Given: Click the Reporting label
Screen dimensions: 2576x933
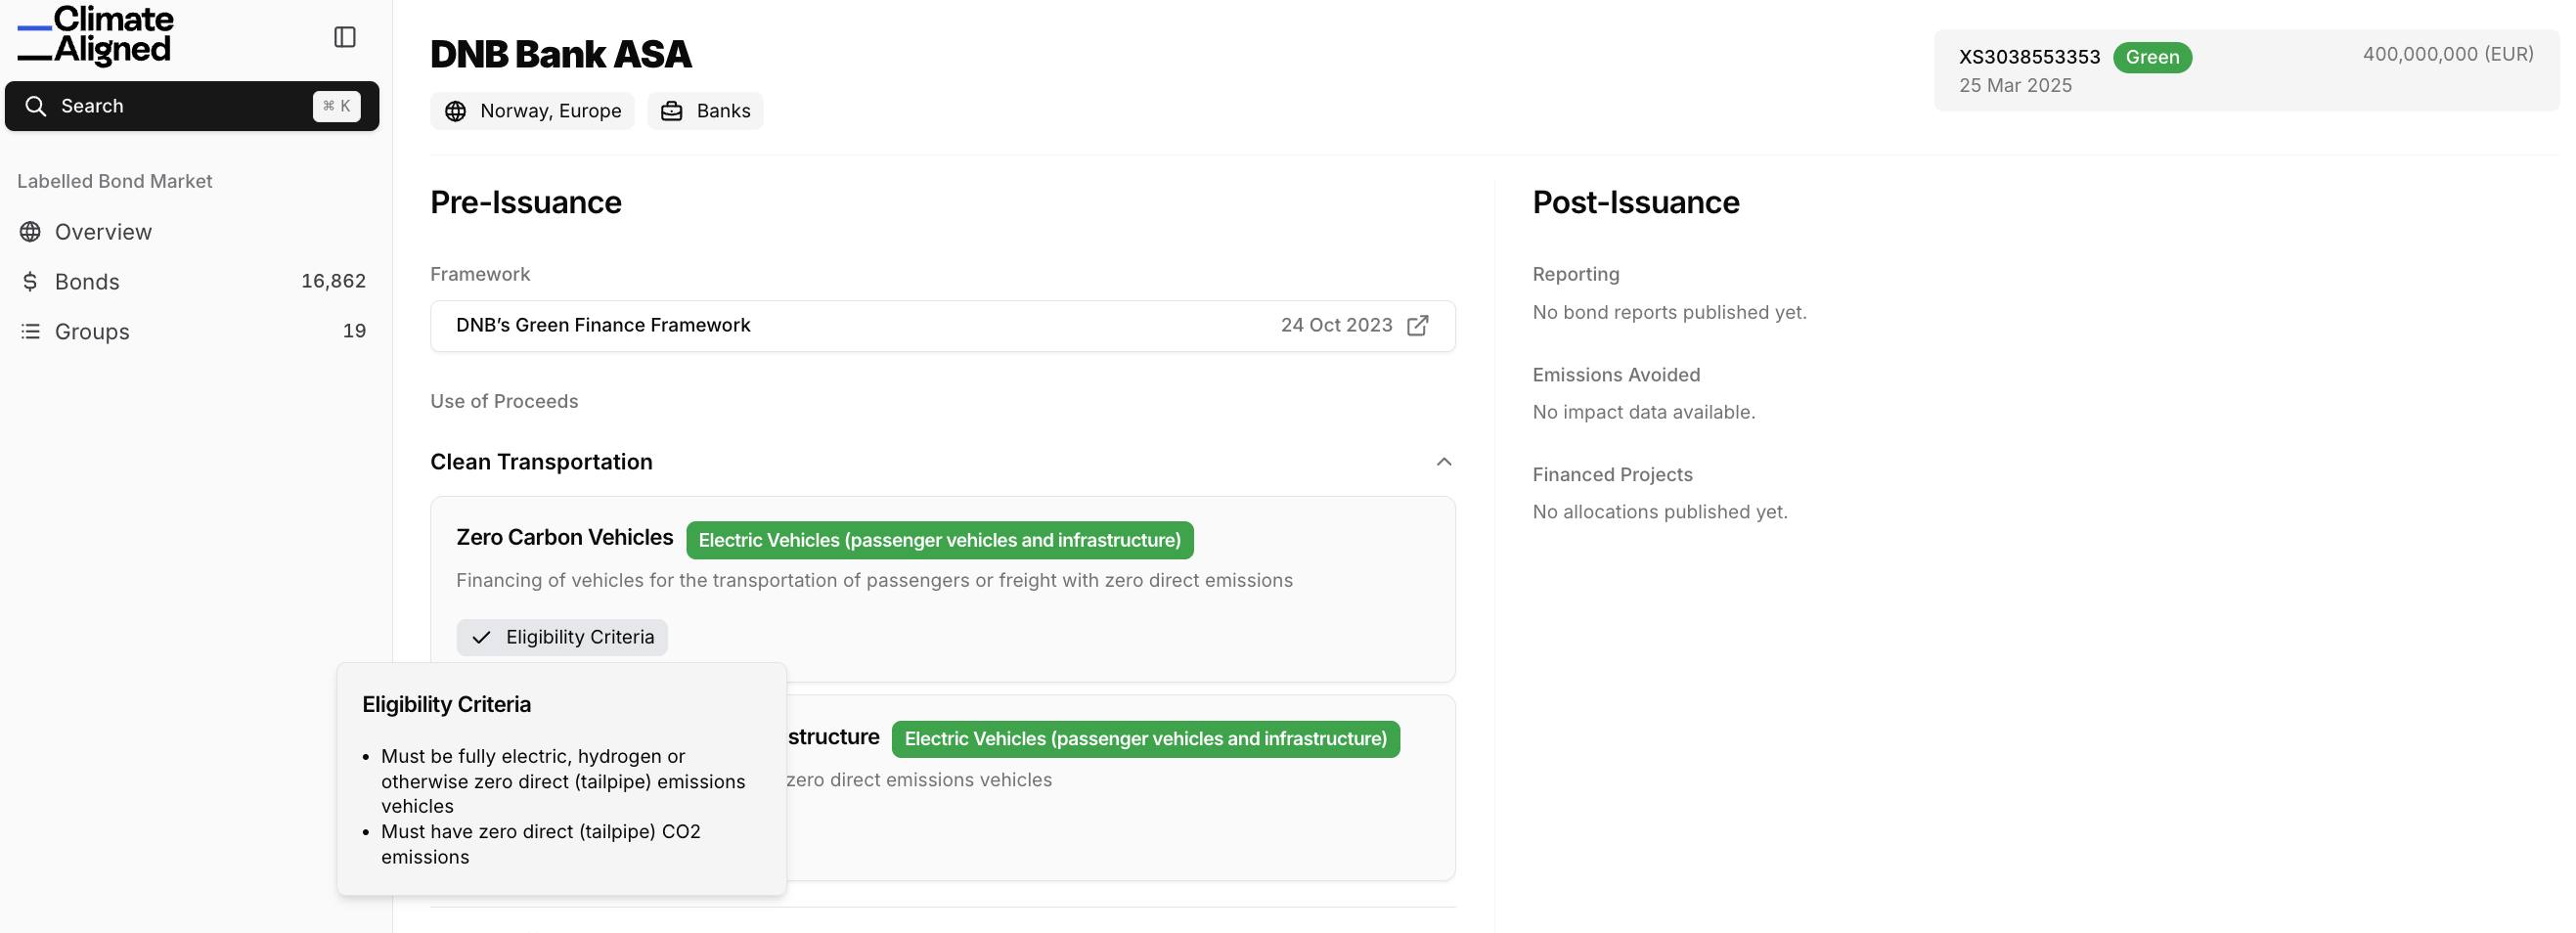Looking at the screenshot, I should [x=1576, y=274].
